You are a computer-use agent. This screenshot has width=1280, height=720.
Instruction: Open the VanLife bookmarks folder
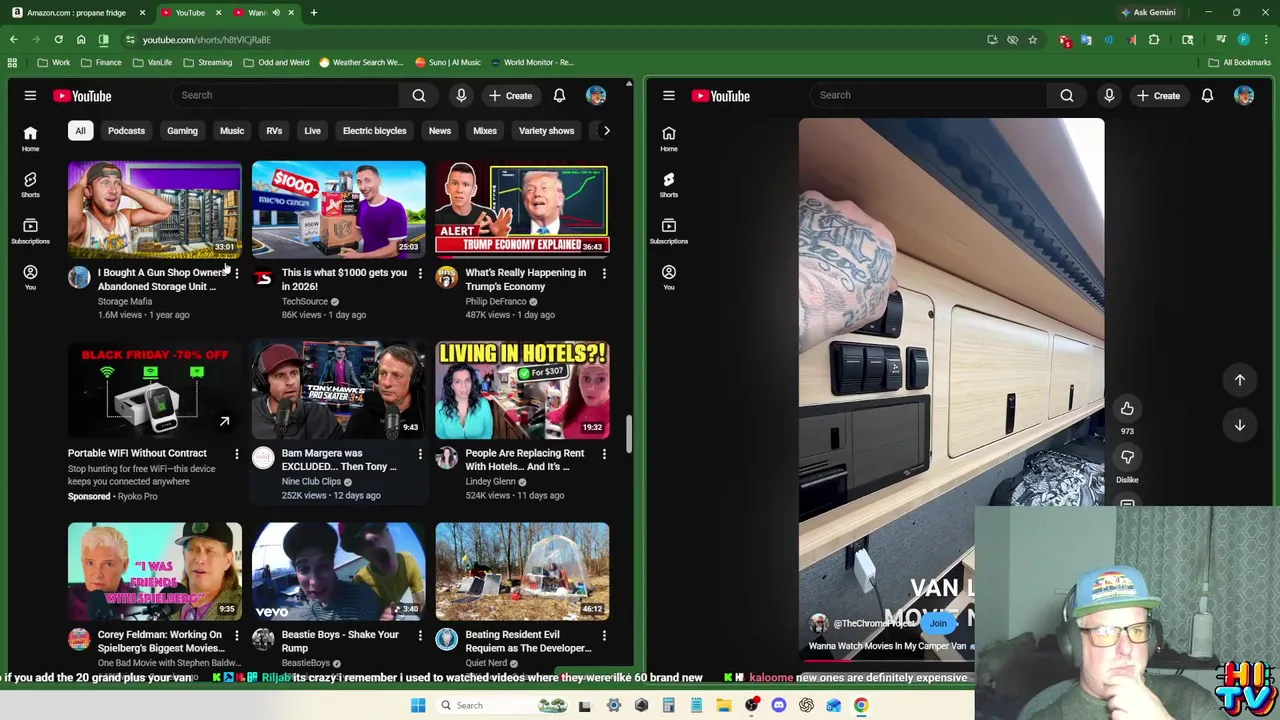[x=153, y=62]
